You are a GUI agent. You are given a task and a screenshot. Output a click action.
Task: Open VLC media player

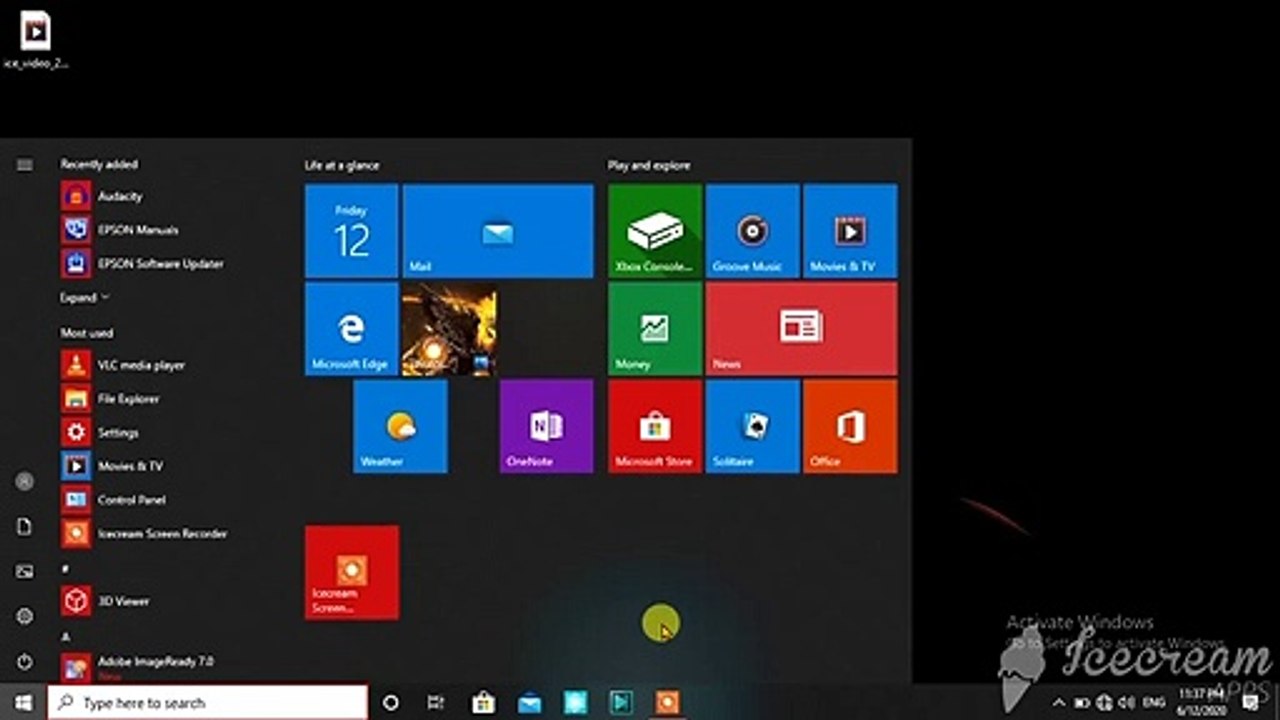150,365
